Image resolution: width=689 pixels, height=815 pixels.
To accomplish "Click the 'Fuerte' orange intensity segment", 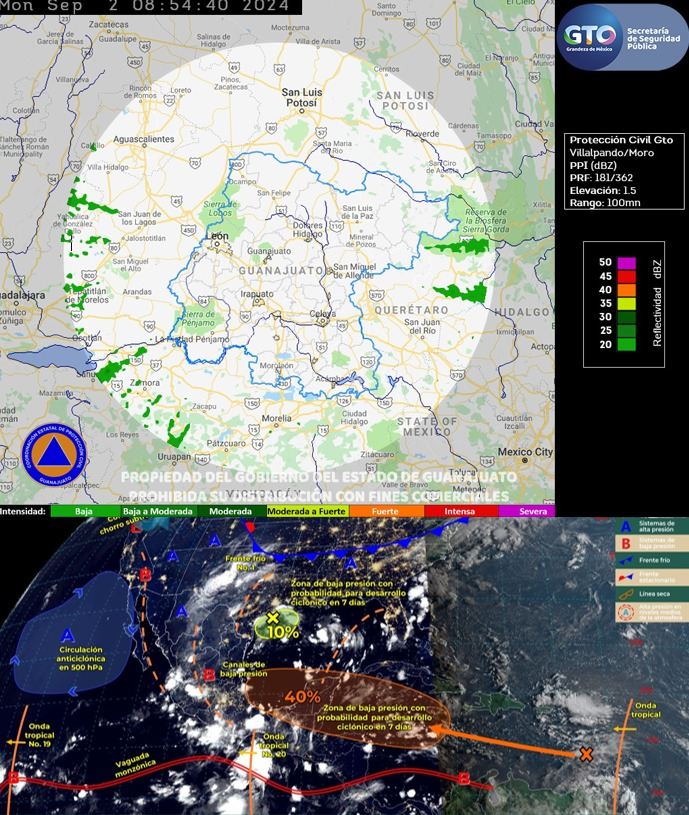I will tap(386, 511).
